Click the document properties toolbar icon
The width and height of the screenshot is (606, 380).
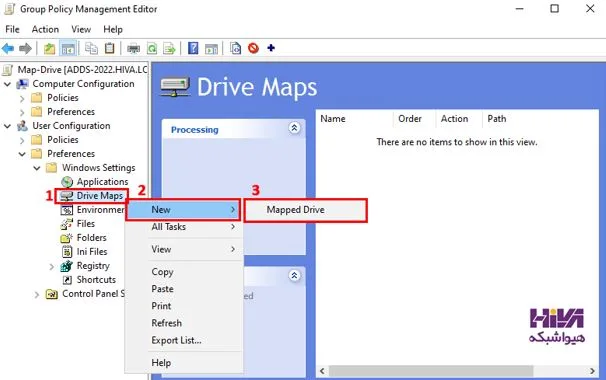[235, 48]
